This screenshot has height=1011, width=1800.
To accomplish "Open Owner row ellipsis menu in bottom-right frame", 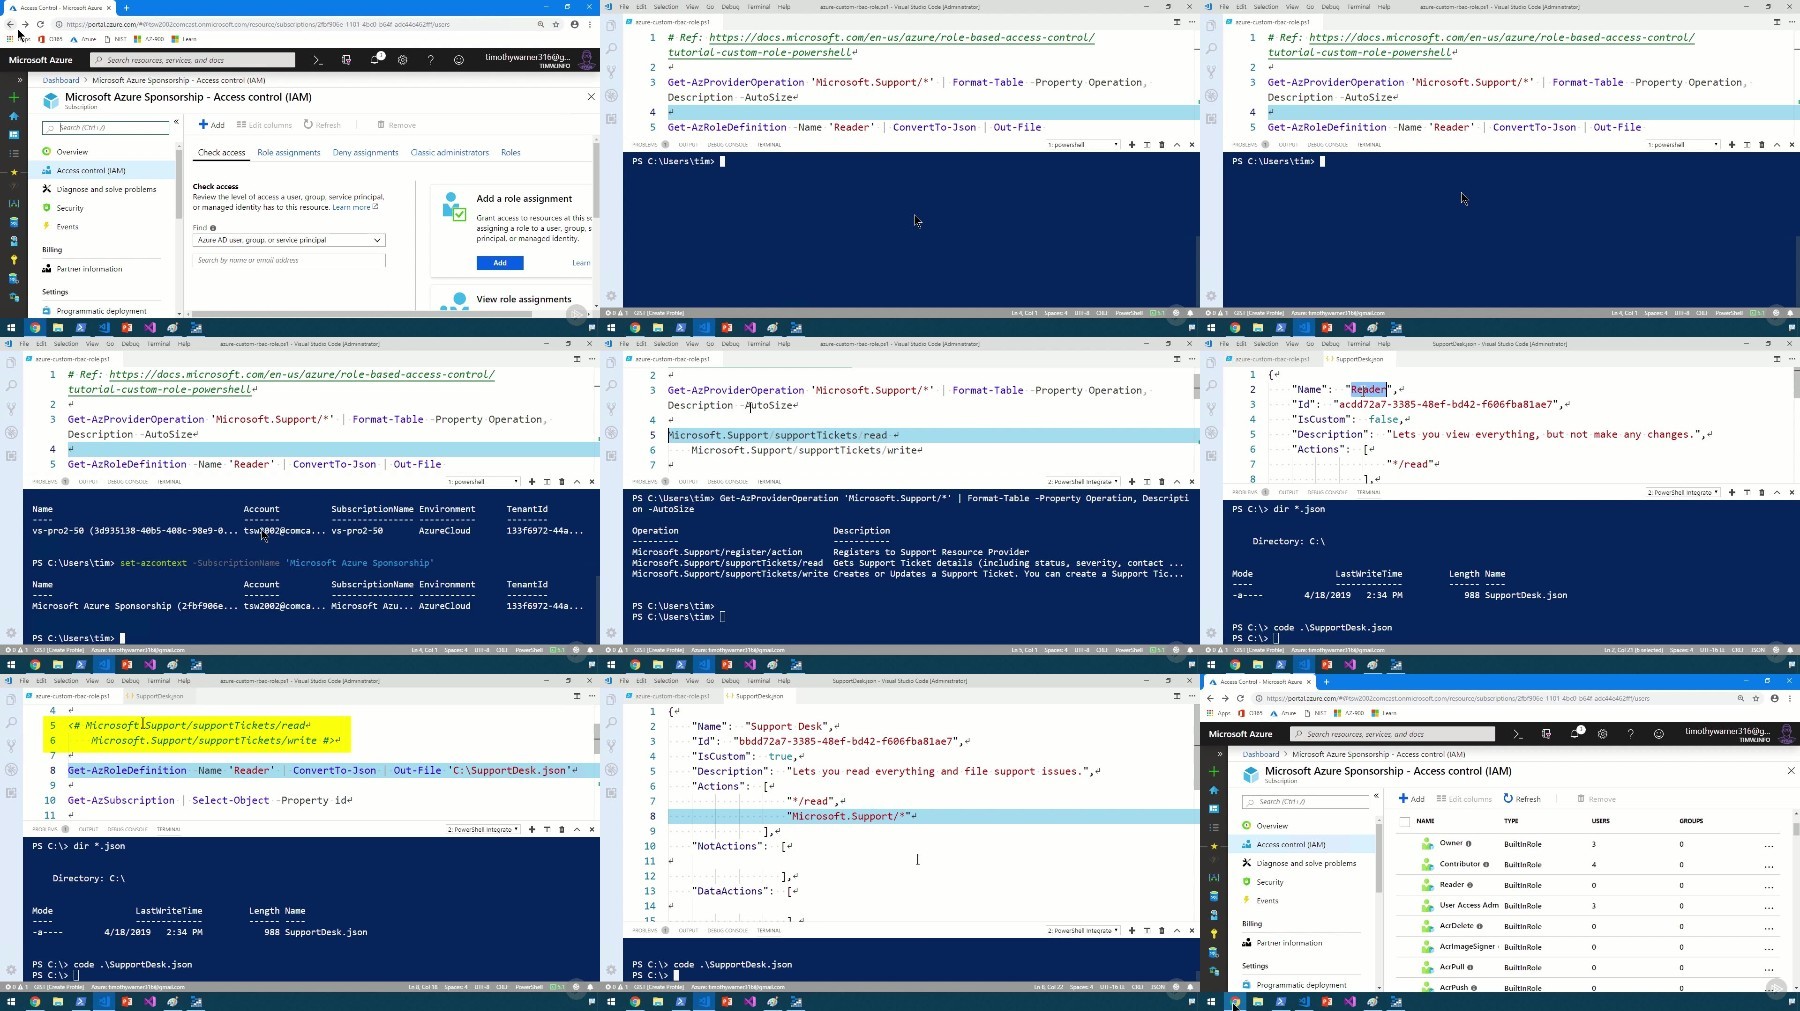I will 1769,845.
